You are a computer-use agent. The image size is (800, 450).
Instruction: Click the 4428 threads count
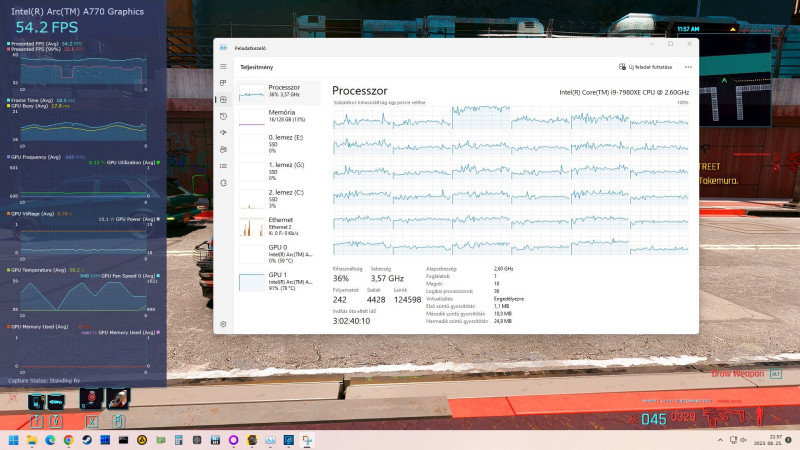coord(376,300)
